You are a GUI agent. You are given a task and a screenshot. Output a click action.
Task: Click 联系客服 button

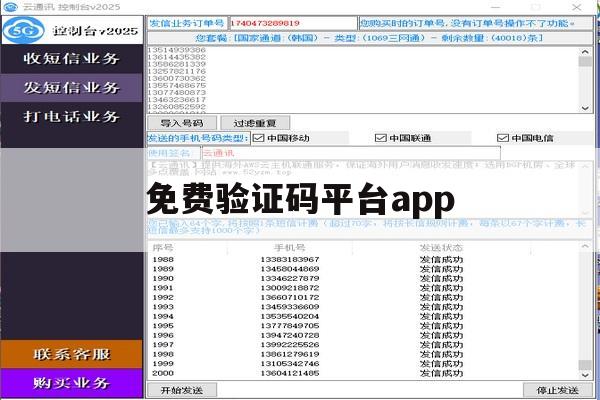72,354
